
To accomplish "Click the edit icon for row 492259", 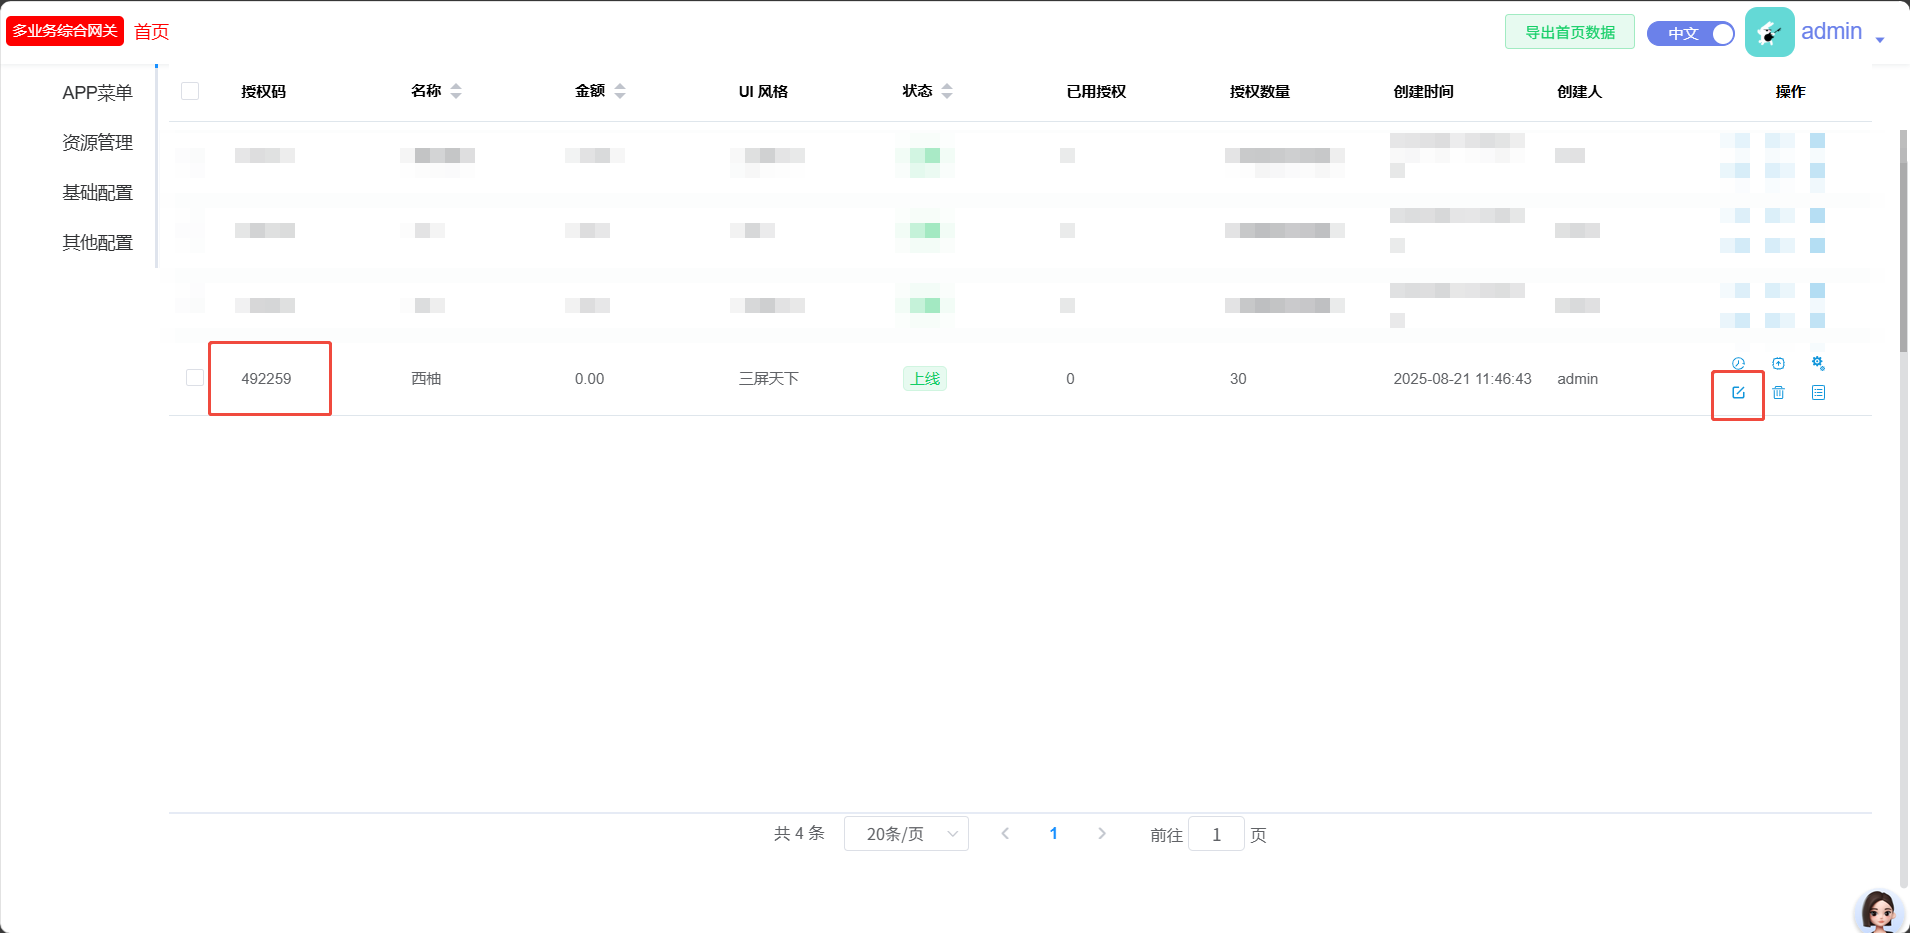I will tap(1738, 393).
